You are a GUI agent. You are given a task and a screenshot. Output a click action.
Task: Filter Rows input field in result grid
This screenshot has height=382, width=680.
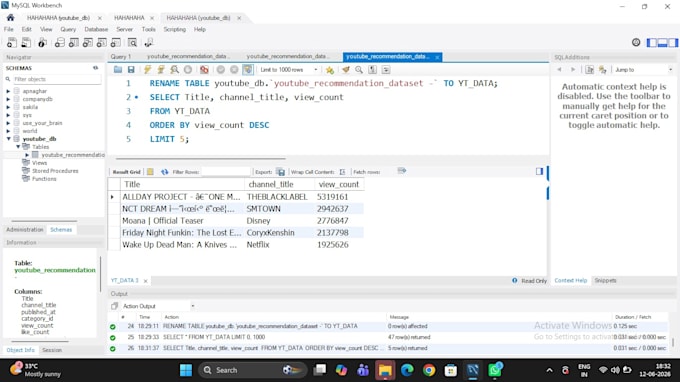pyautogui.click(x=226, y=172)
